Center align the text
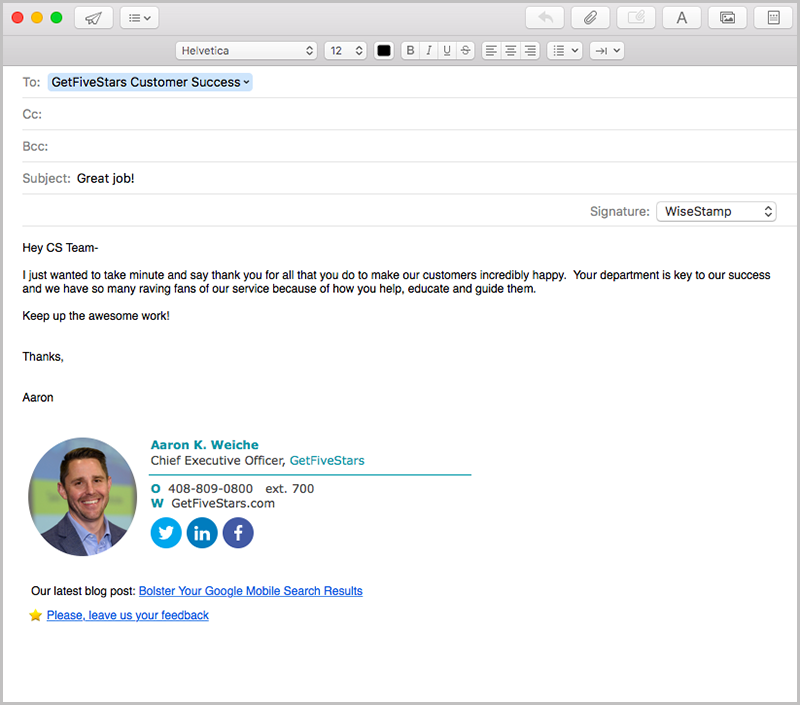800x705 pixels. pos(511,51)
